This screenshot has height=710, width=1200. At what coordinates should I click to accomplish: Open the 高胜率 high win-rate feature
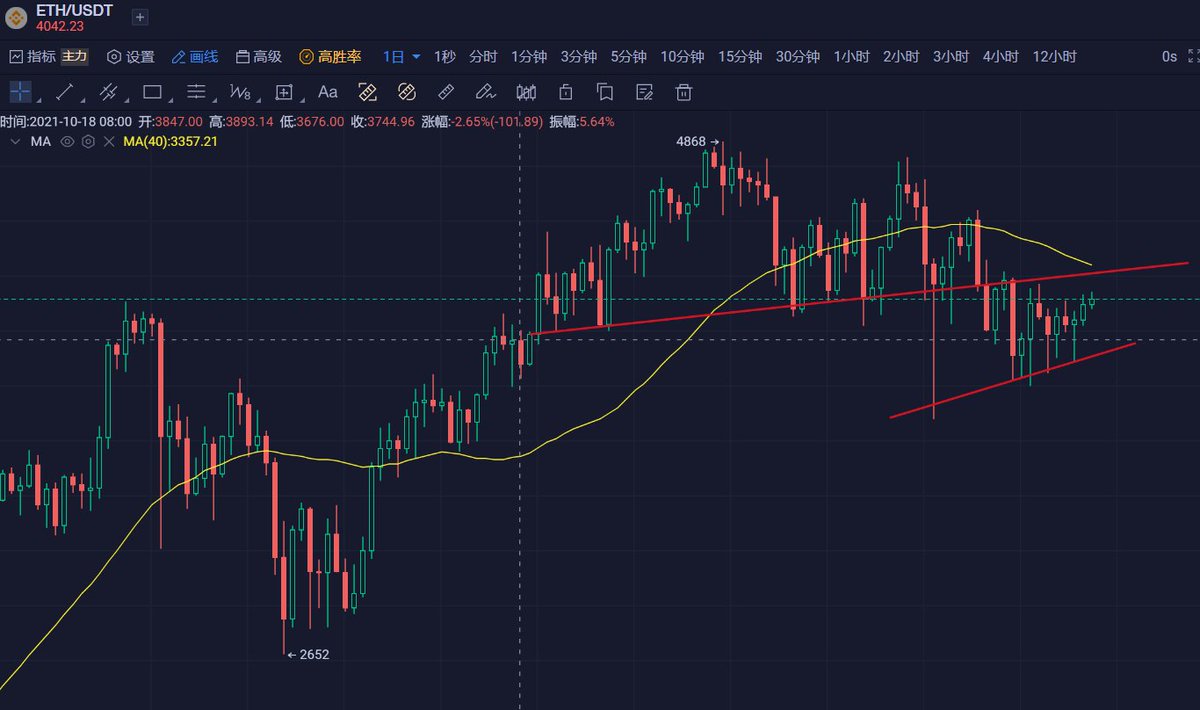pos(331,57)
